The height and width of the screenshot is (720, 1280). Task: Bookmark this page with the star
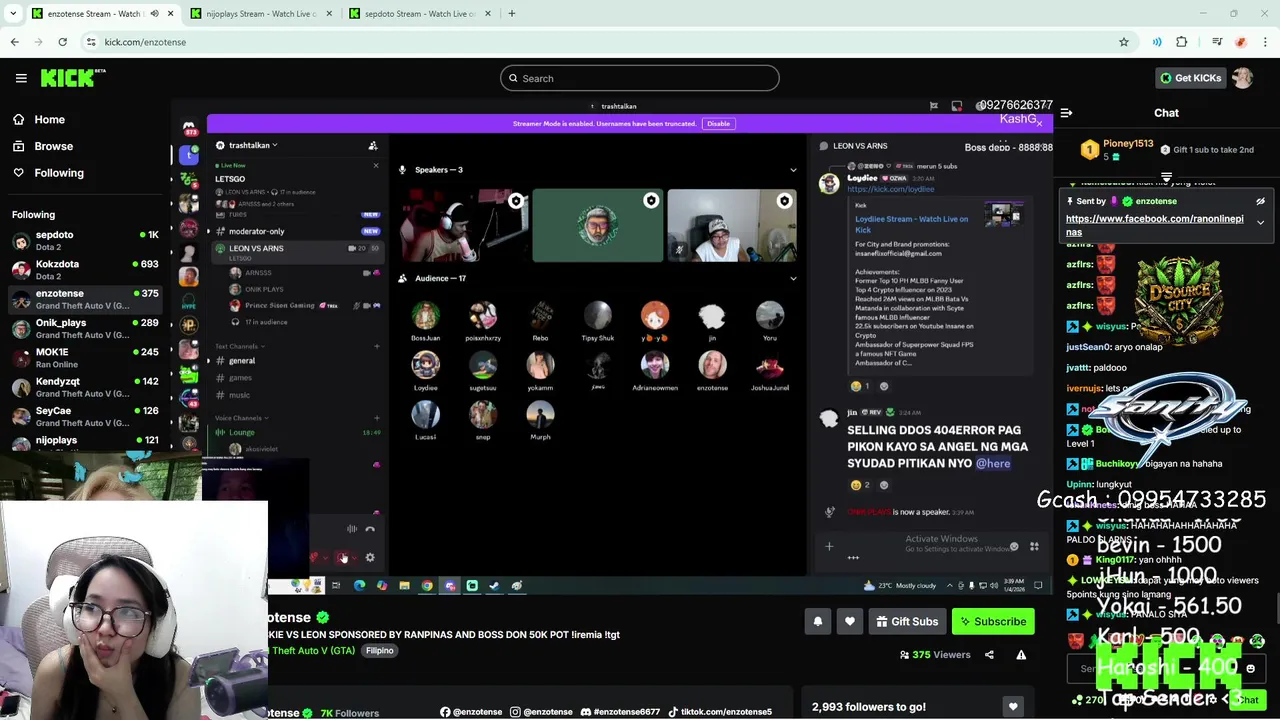click(x=1124, y=42)
